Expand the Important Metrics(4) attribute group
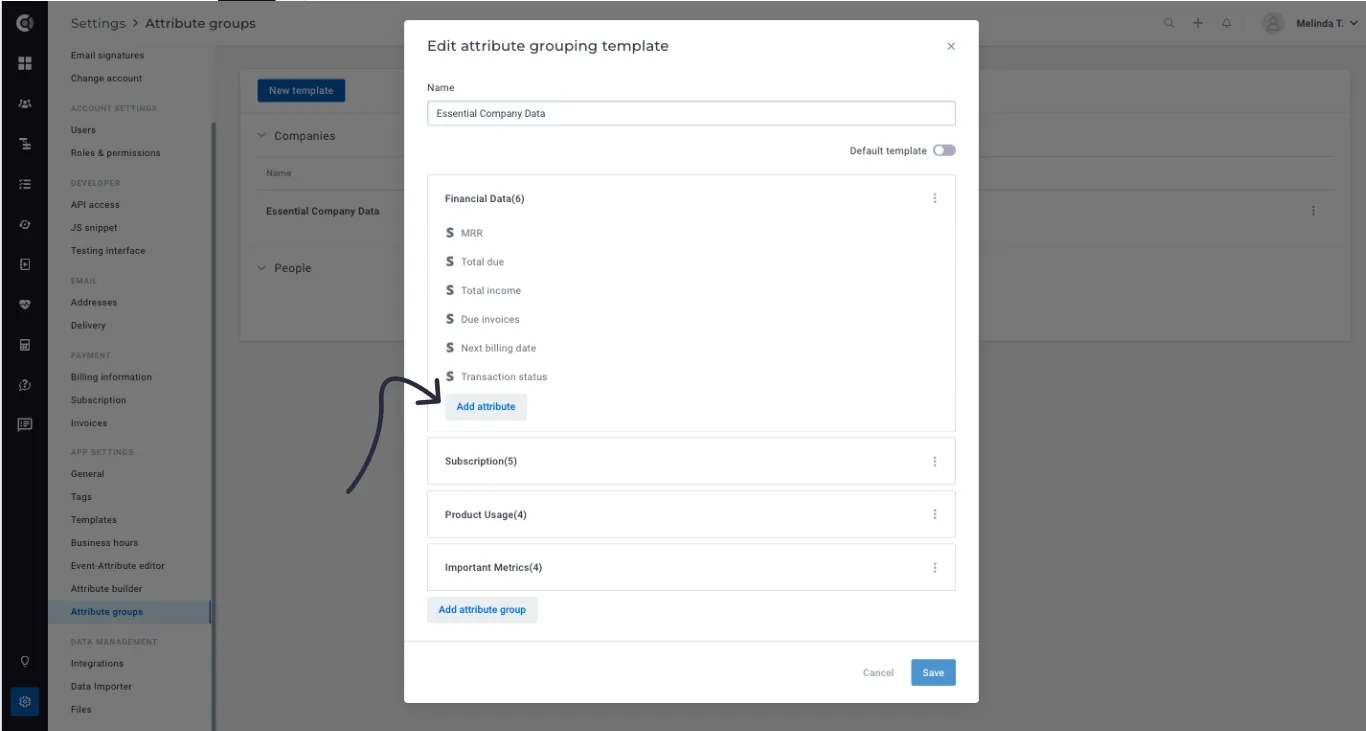The height and width of the screenshot is (731, 1366). [x=691, y=567]
